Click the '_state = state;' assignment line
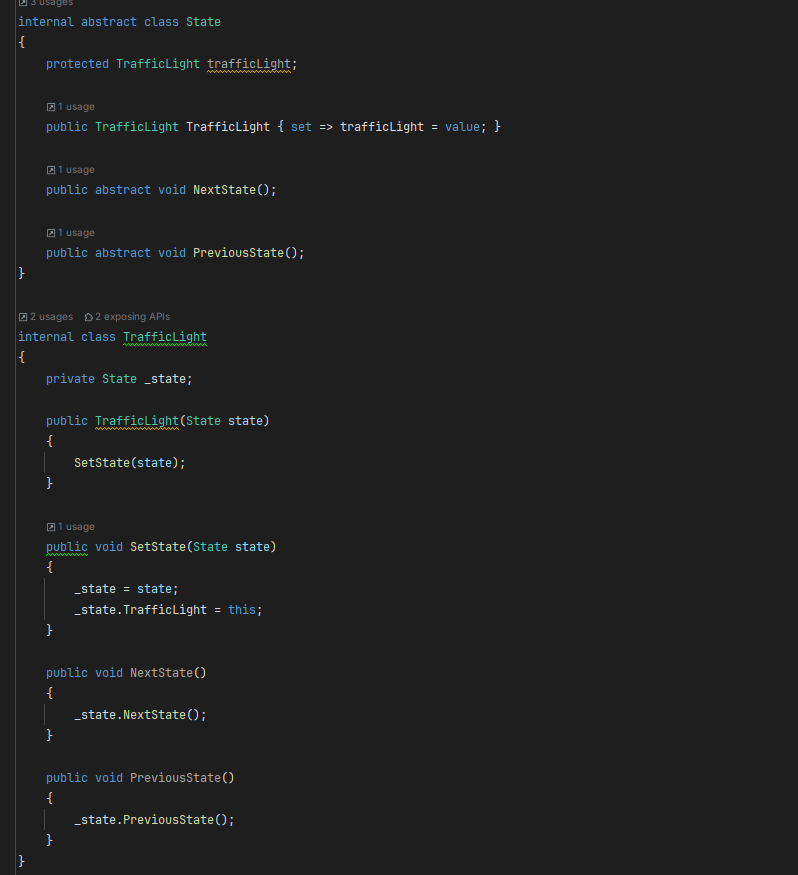This screenshot has width=798, height=875. (126, 589)
